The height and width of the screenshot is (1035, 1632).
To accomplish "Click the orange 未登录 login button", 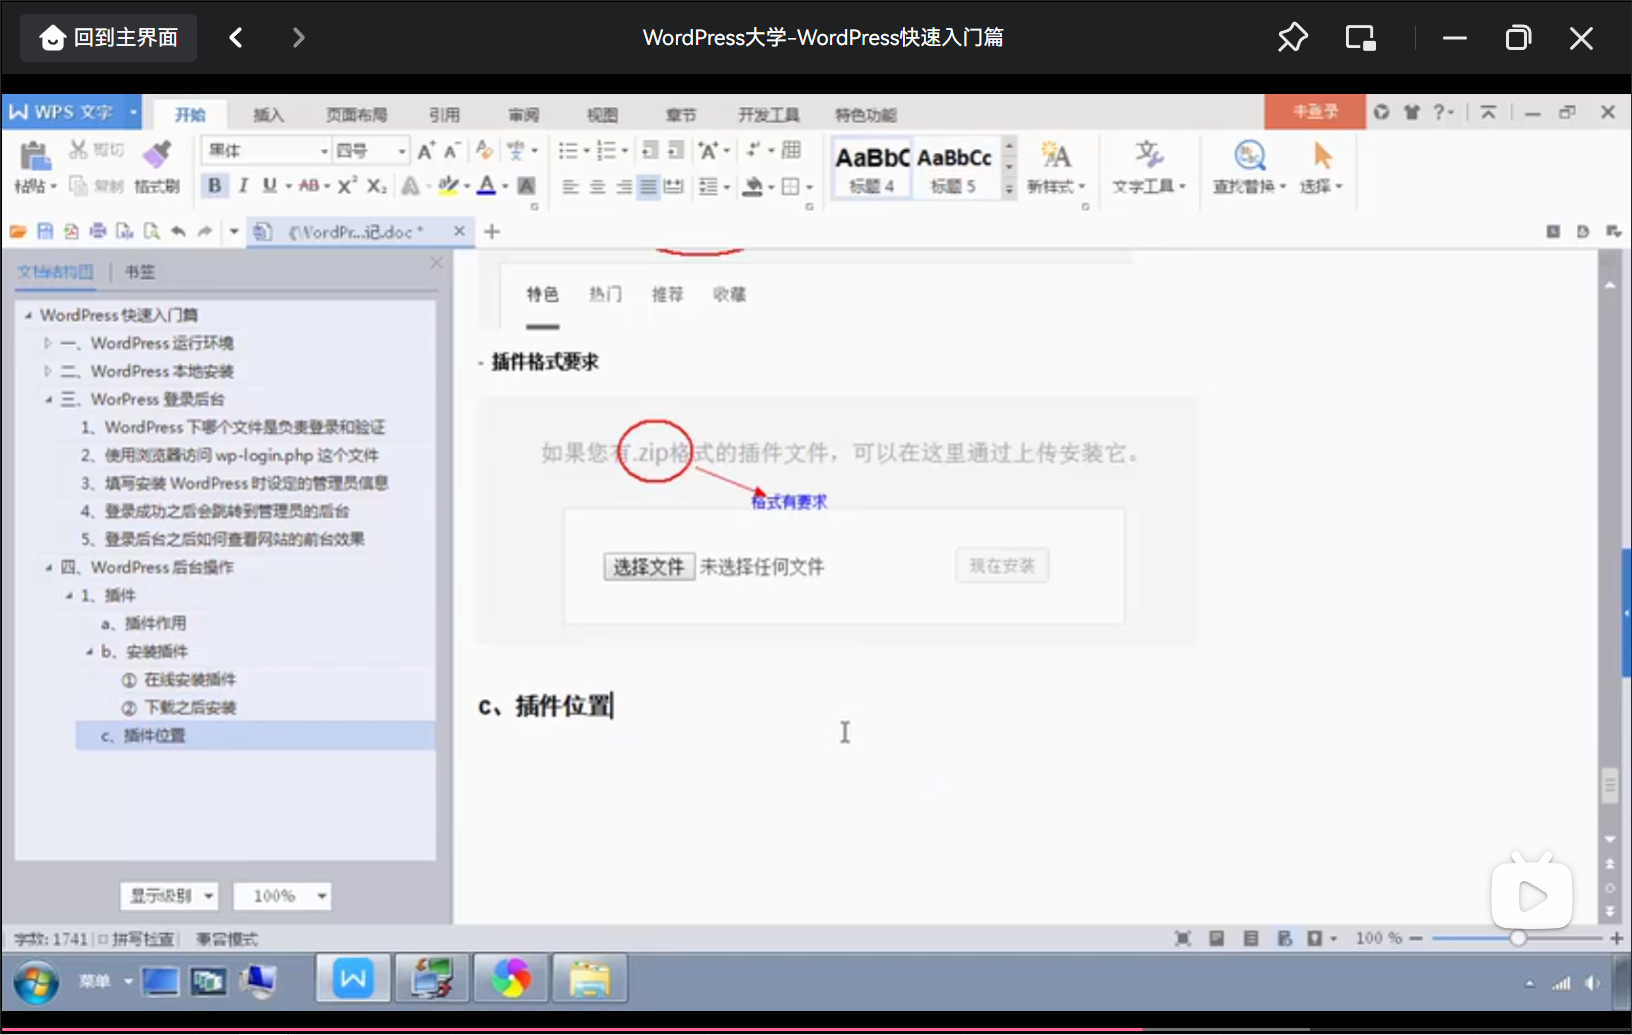I will pos(1315,112).
